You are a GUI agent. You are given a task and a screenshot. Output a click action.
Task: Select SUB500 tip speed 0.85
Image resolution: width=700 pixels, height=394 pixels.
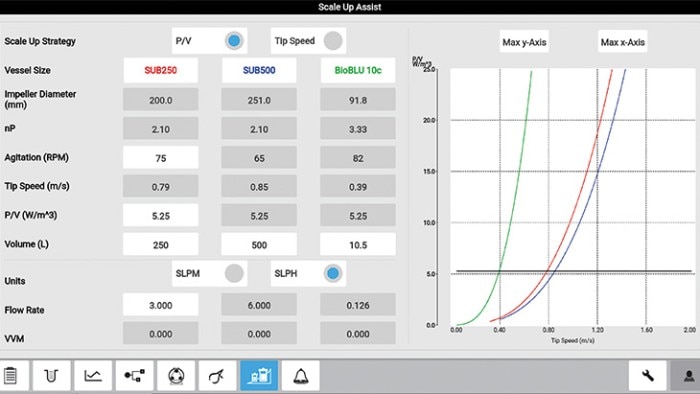click(259, 187)
